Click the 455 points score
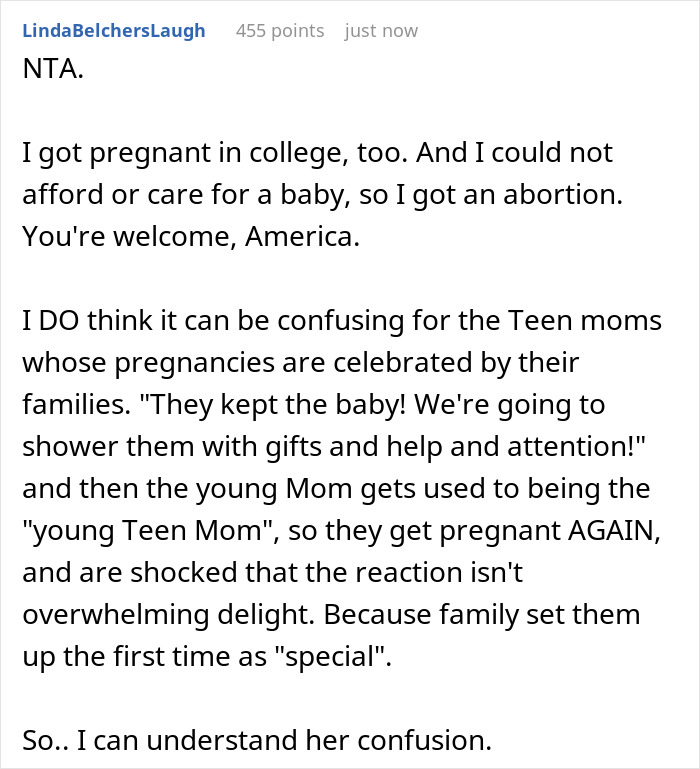Screen dimensions: 700x769 coord(280,31)
